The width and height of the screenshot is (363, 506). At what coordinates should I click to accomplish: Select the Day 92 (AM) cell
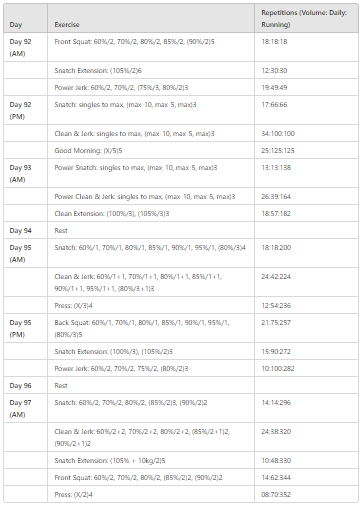point(25,47)
